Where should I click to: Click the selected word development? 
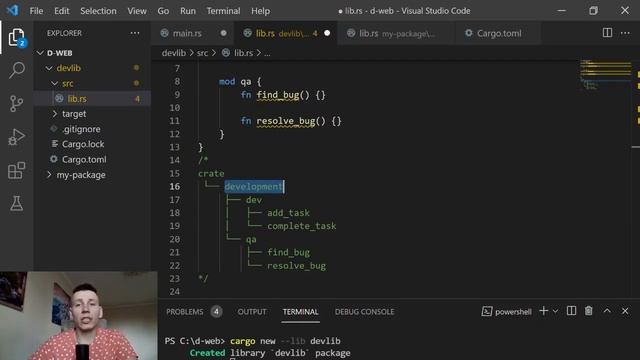pyautogui.click(x=254, y=187)
